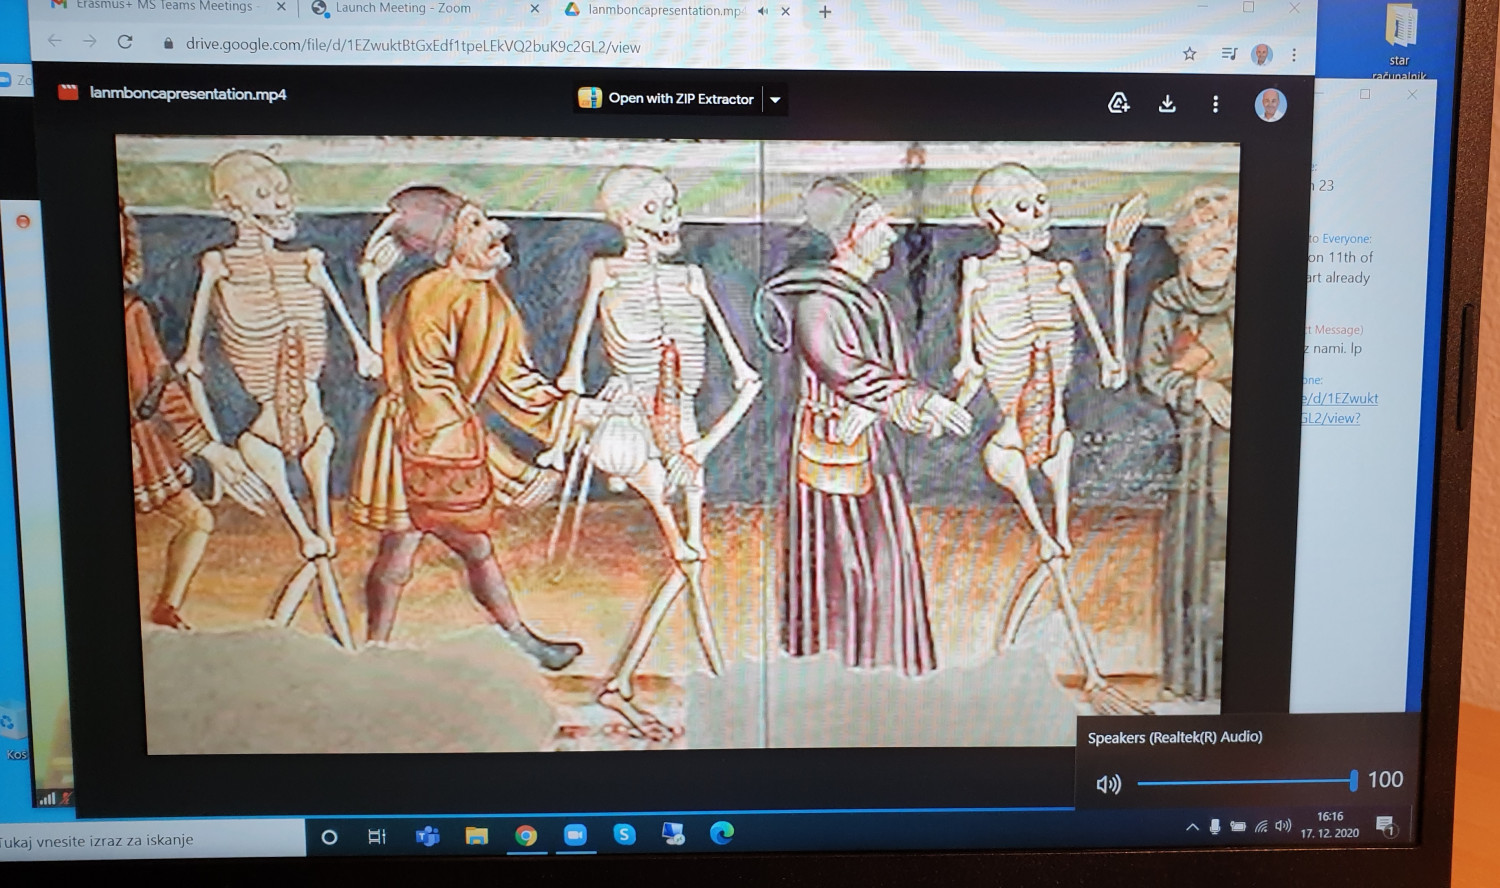
Task: Open star računalnik desktop folder
Action: 1400,40
